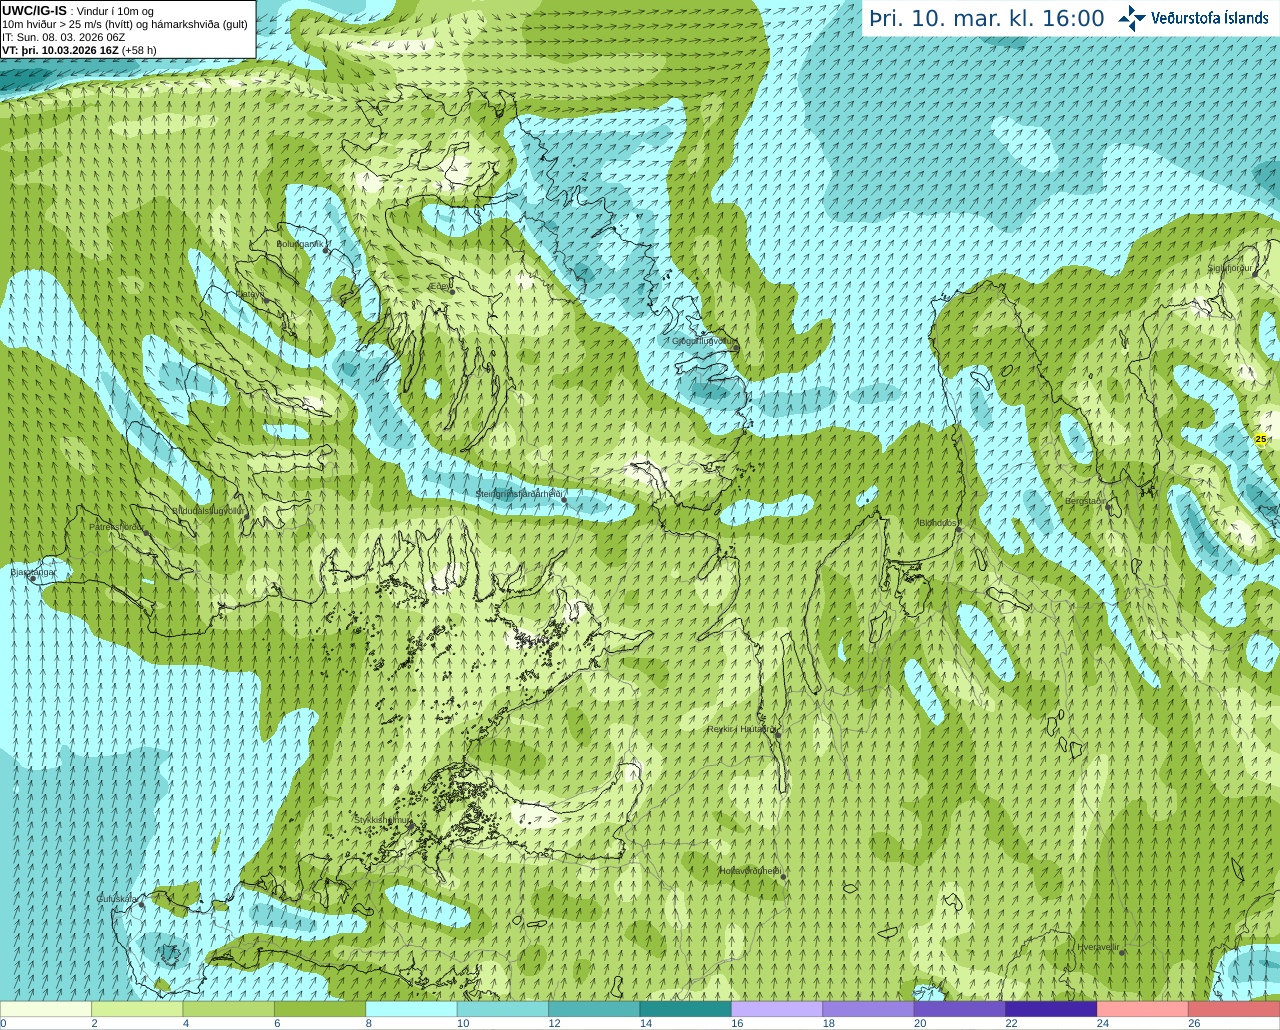The height and width of the screenshot is (1030, 1280).
Task: Click the 18–20 m/s purple legend swatch
Action: point(868,1009)
